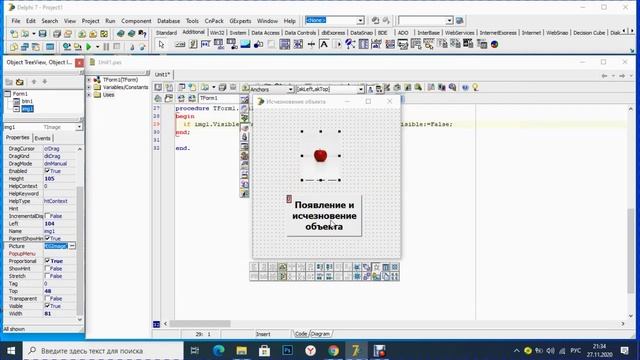Toggle the Enabled property checkbox
Screen dimensions: 640x360
pos(47,171)
